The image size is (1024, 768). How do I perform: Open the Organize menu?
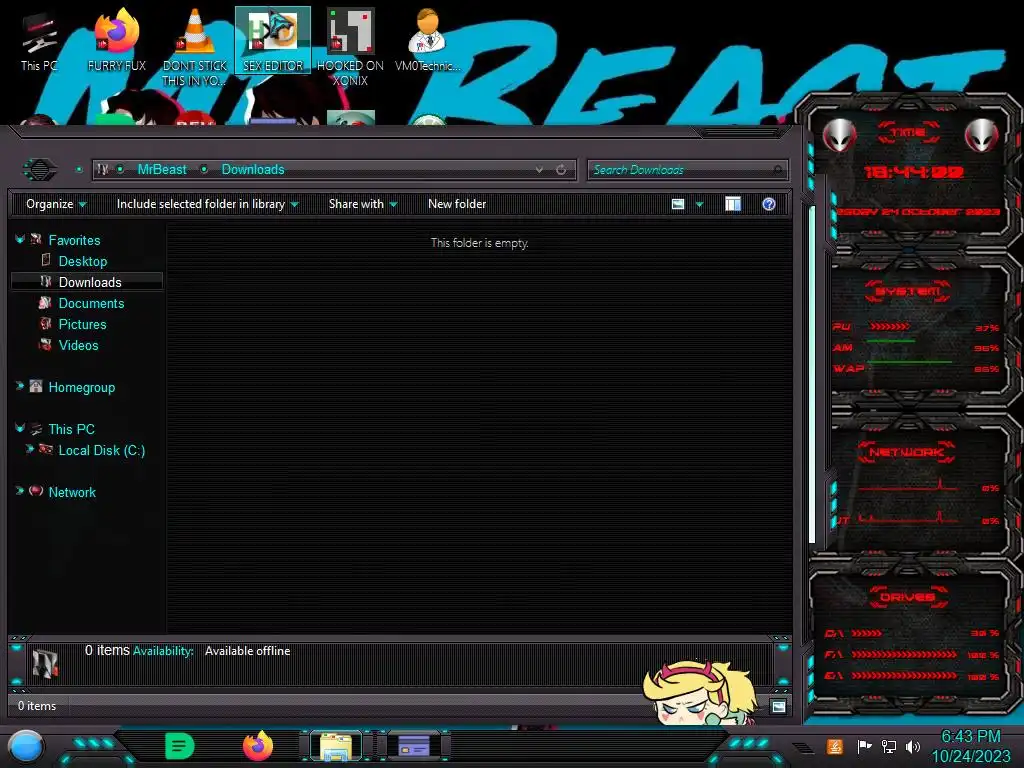(56, 204)
